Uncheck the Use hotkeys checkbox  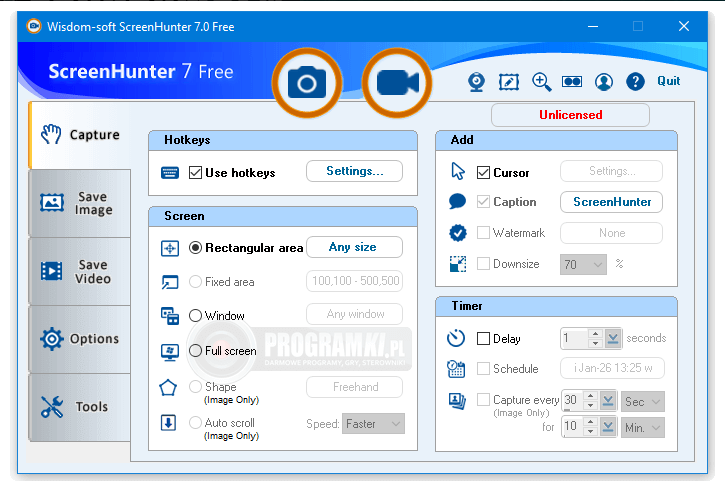point(196,173)
